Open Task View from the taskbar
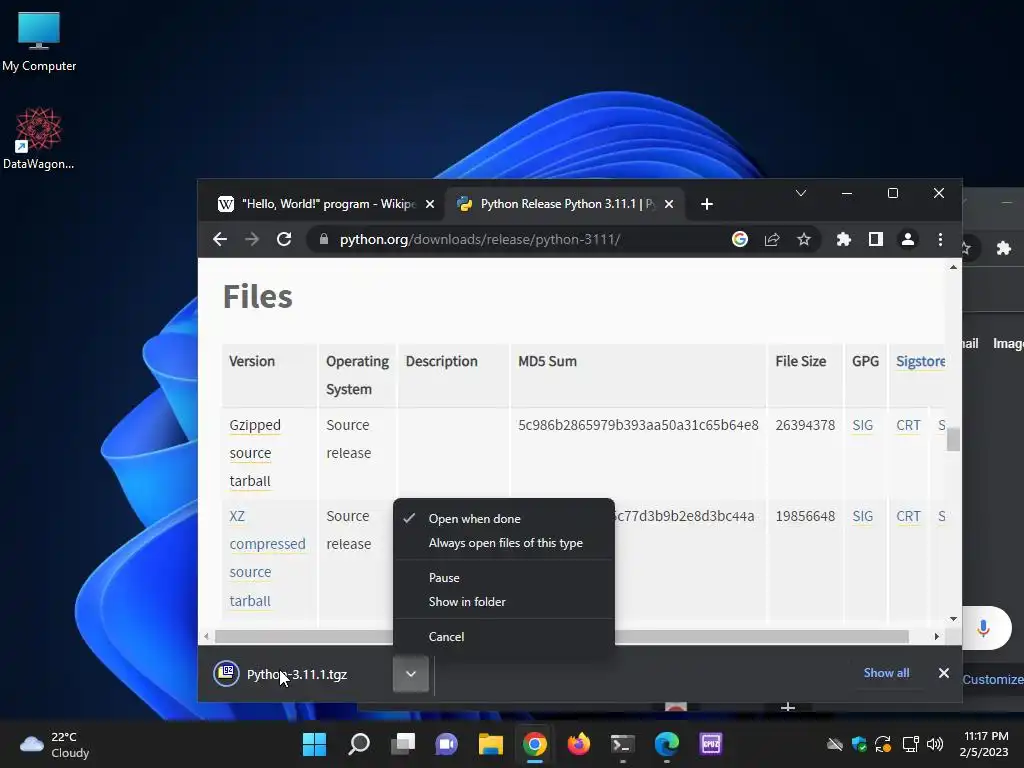 402,744
